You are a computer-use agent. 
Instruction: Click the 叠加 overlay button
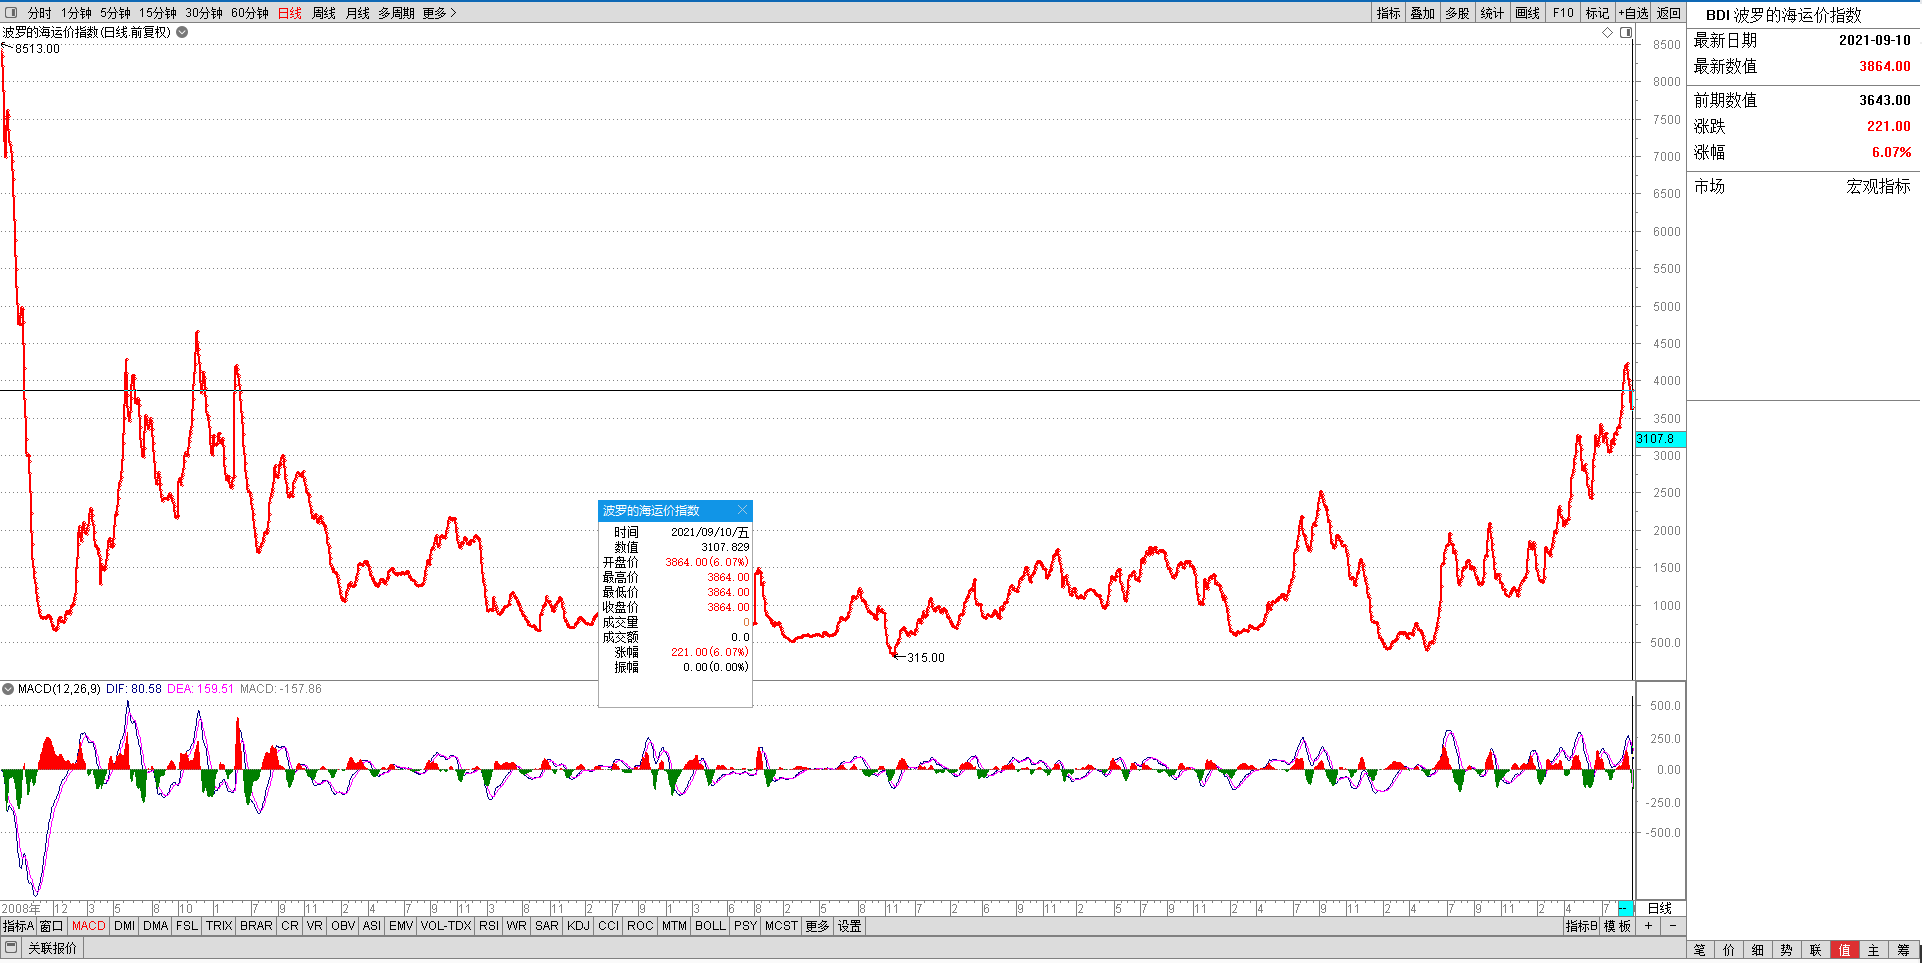[x=1422, y=13]
